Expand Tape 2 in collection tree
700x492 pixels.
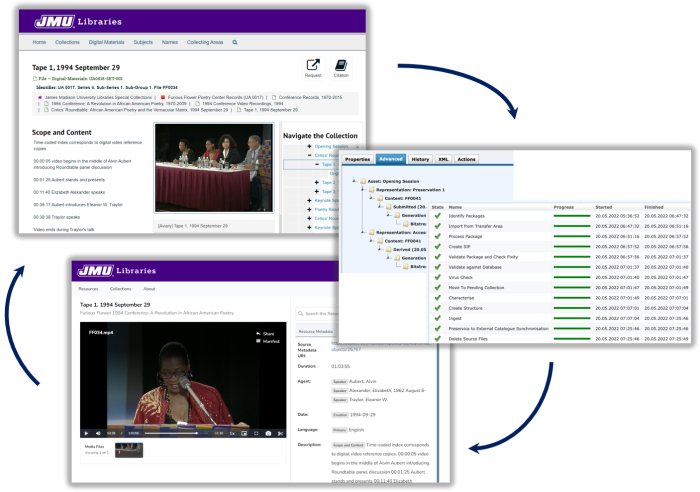click(x=317, y=182)
